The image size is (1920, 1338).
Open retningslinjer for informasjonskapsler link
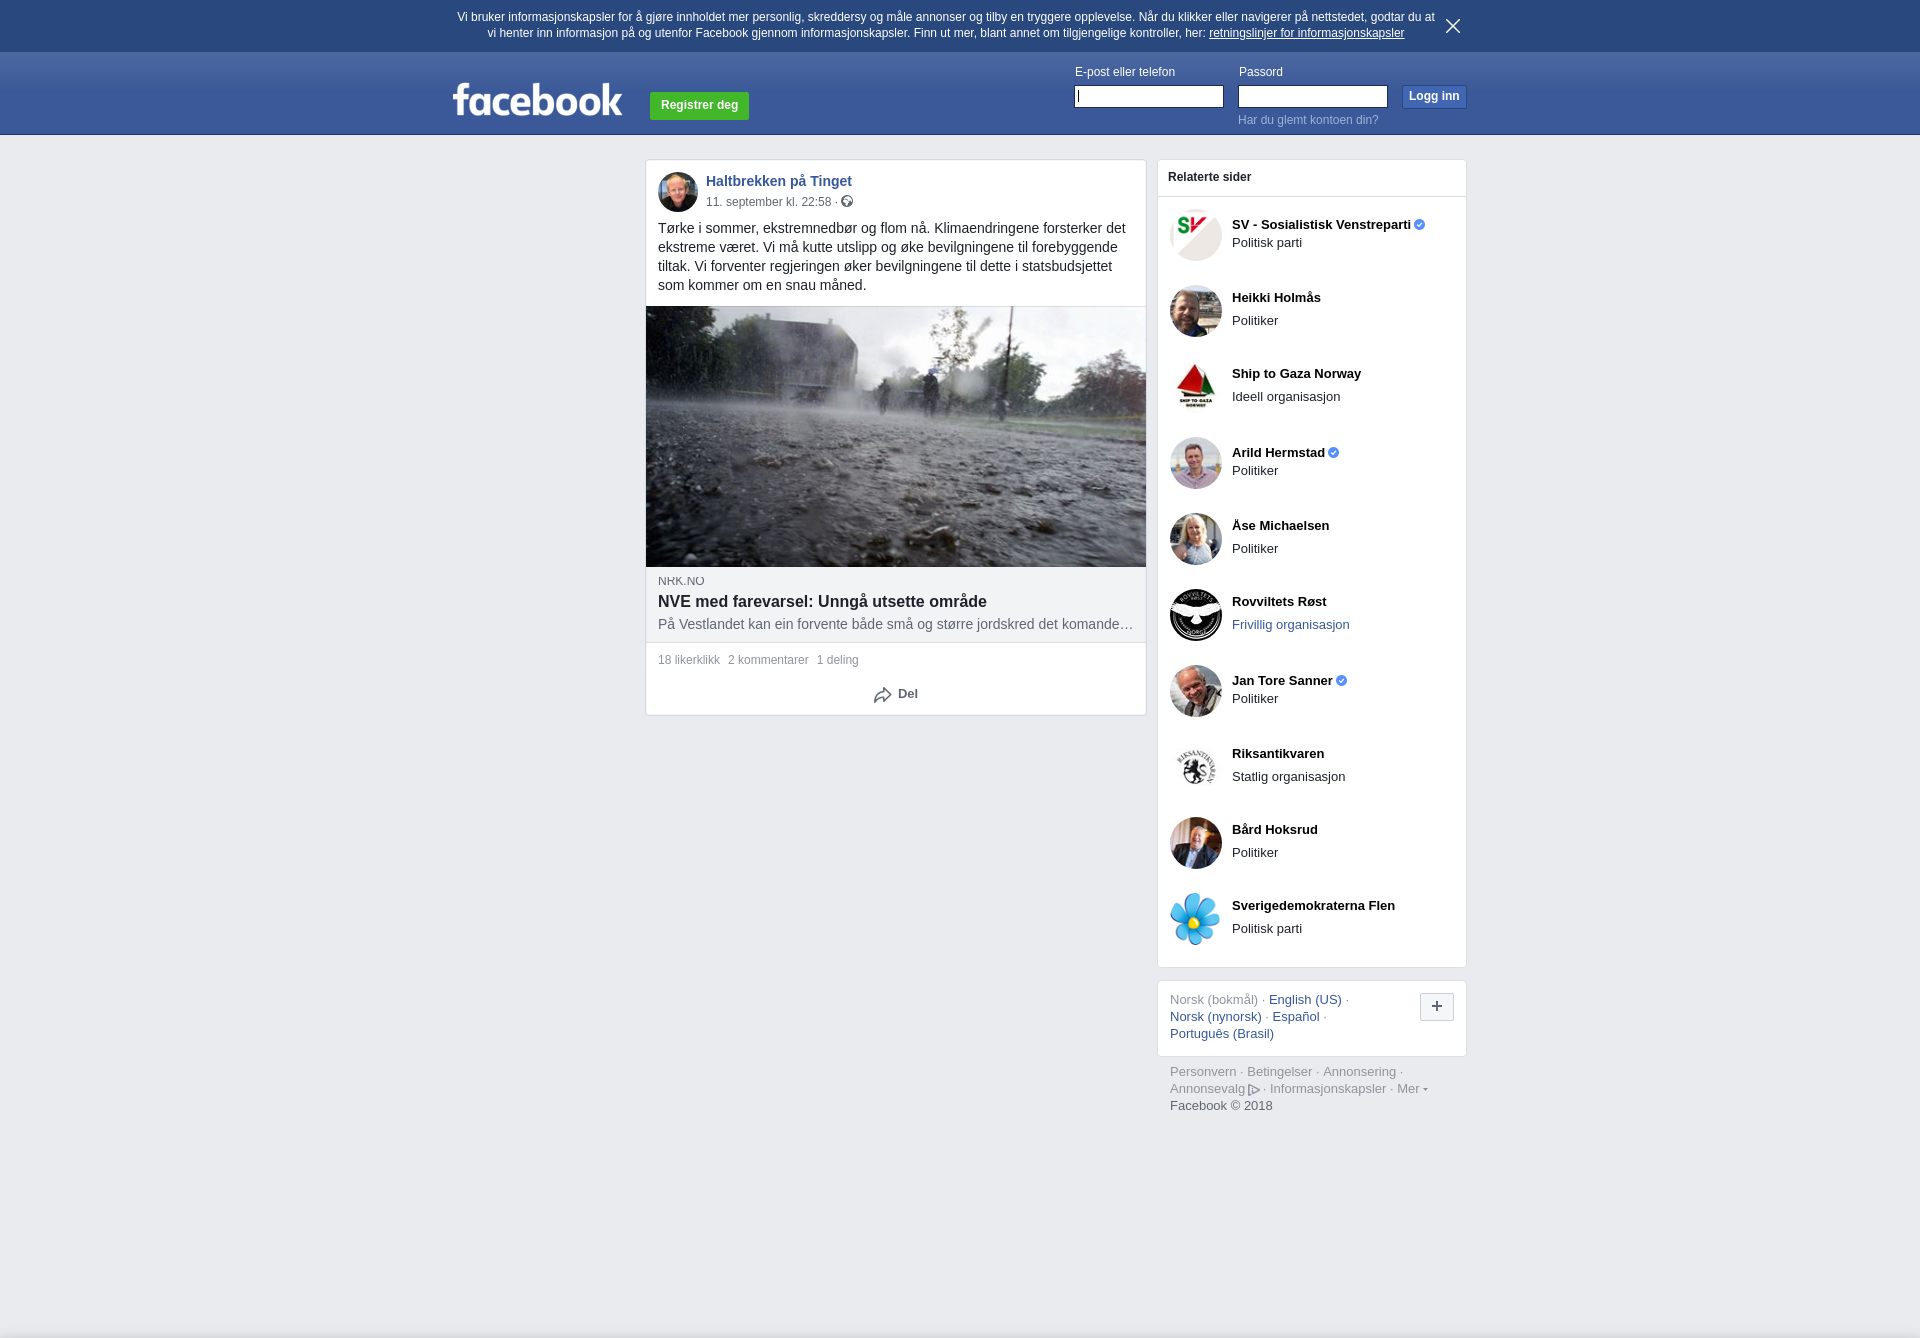point(1306,33)
